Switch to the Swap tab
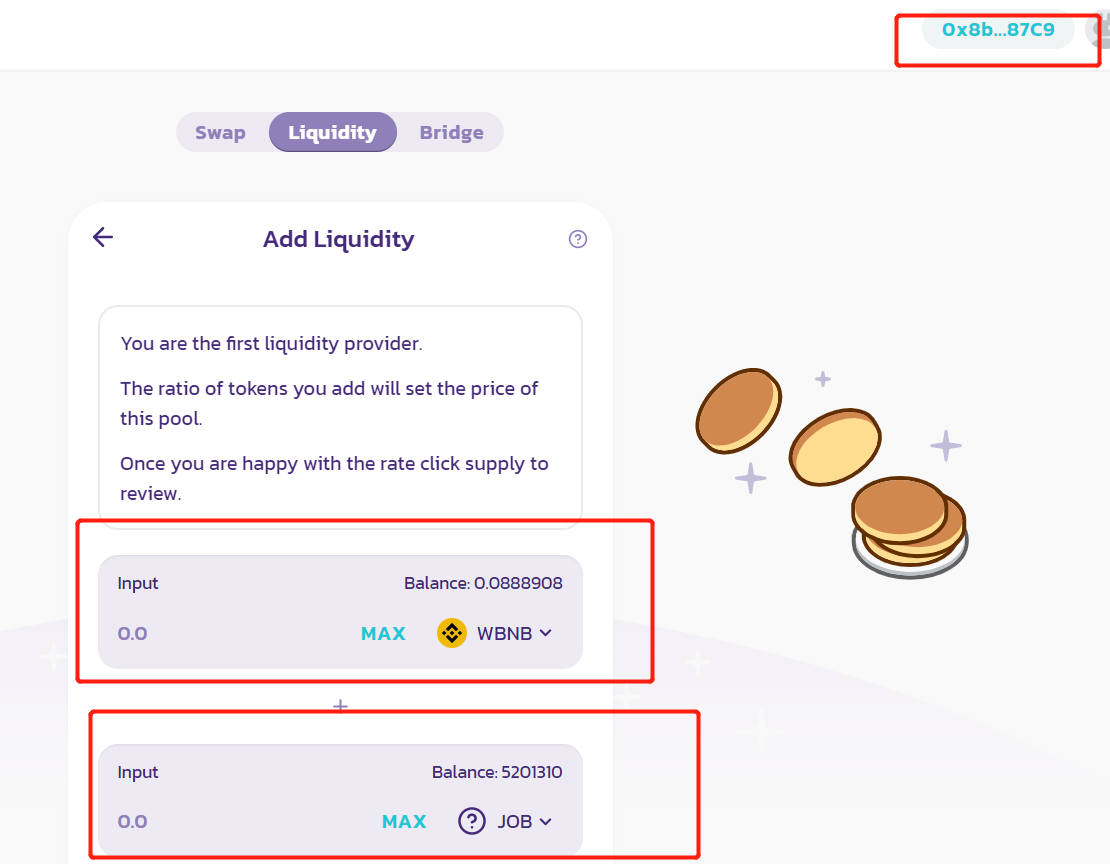The image size is (1110, 864). tap(220, 132)
